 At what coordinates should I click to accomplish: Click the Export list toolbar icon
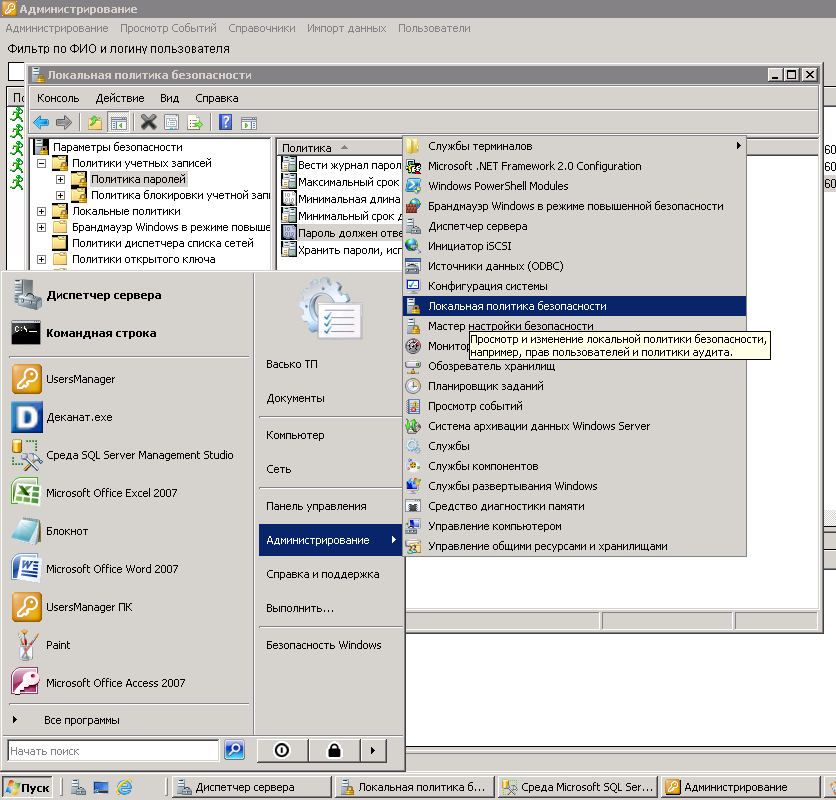click(195, 122)
